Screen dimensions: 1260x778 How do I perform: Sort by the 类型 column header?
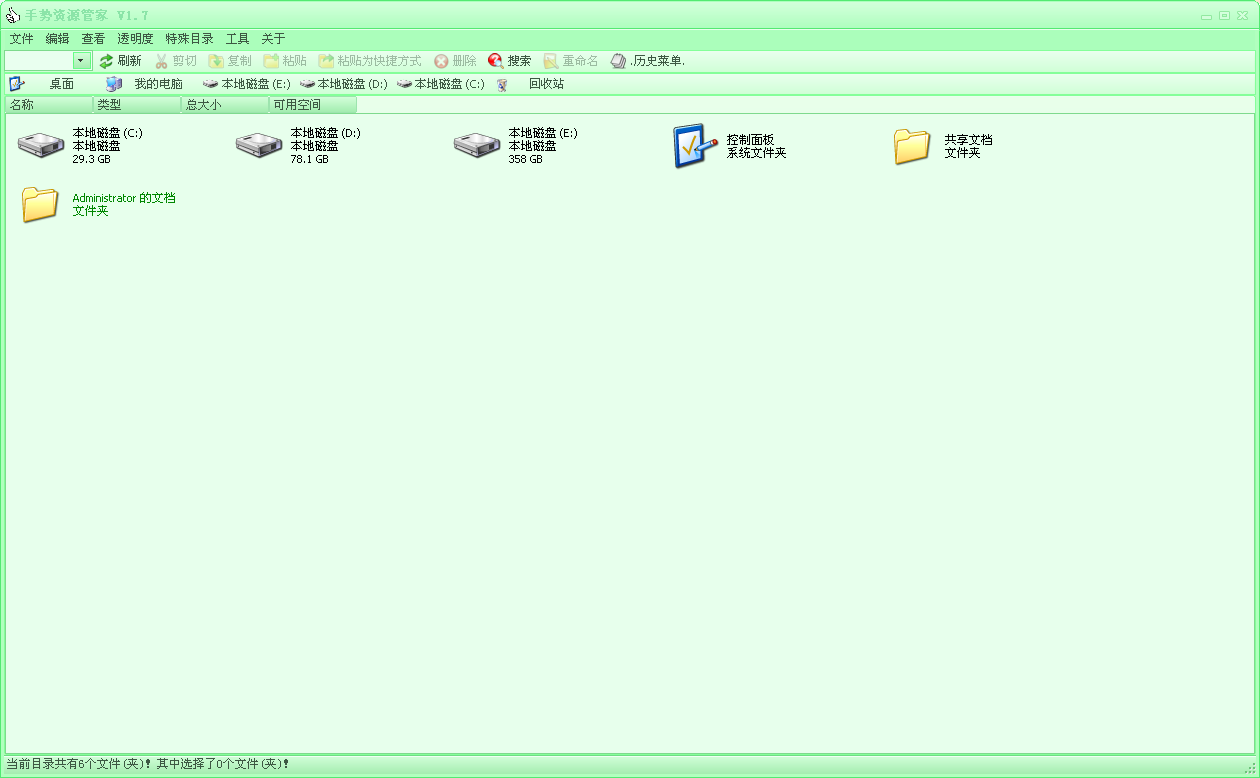(x=137, y=105)
